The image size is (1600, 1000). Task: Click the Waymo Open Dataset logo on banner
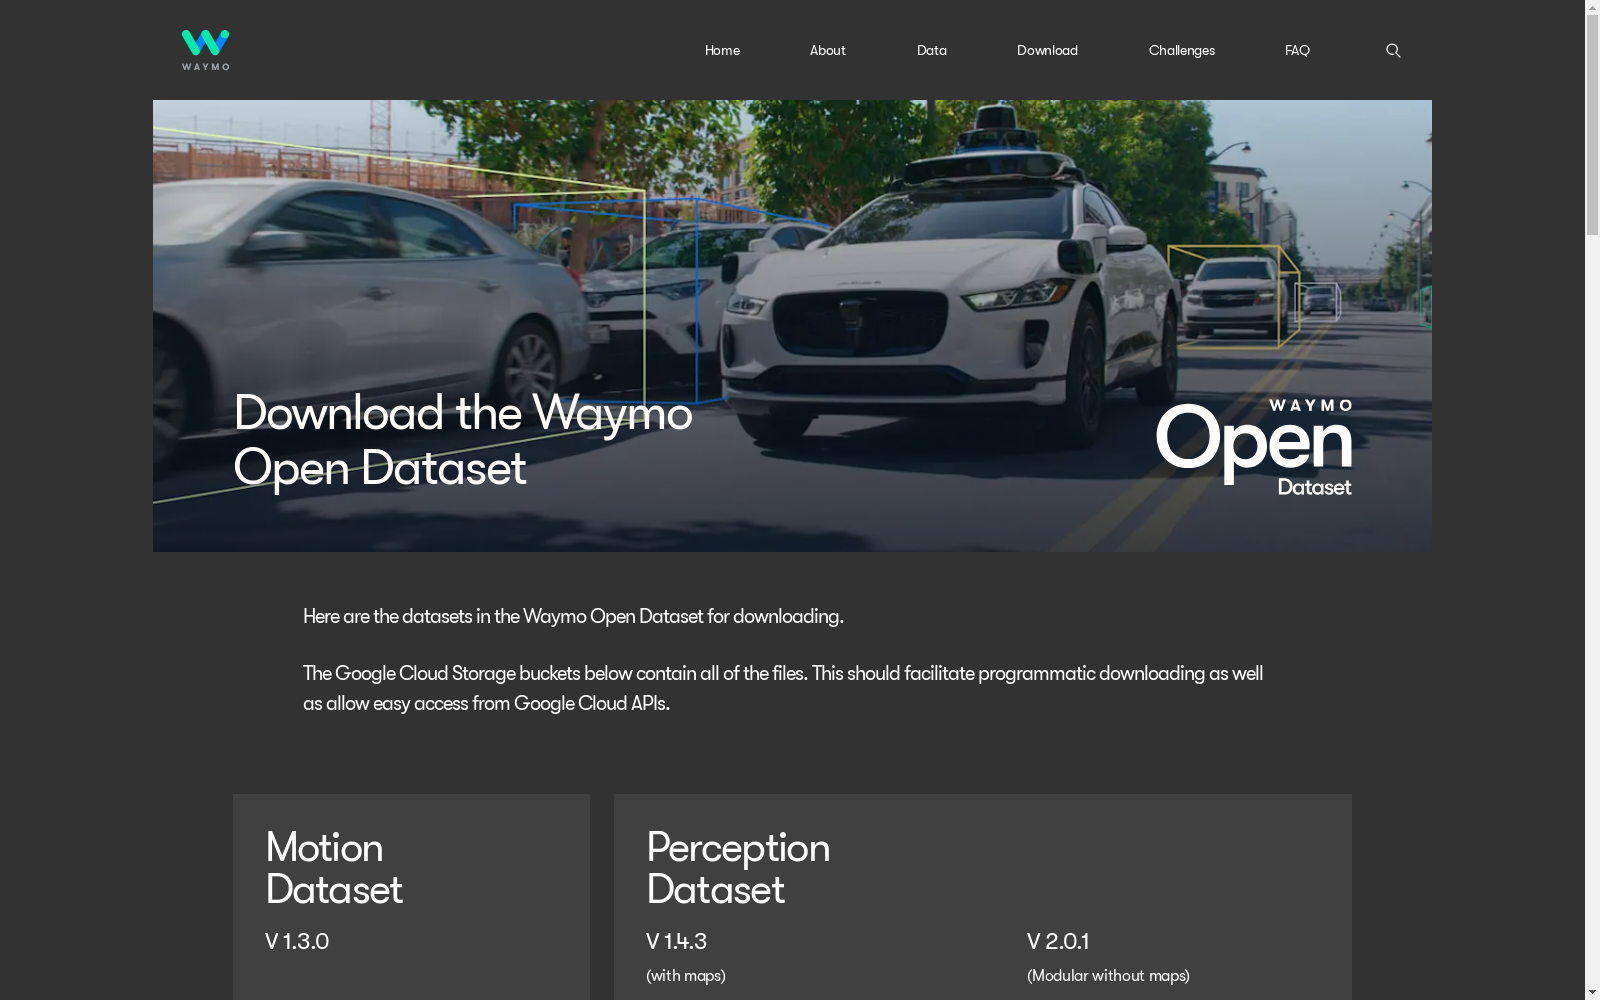1254,447
